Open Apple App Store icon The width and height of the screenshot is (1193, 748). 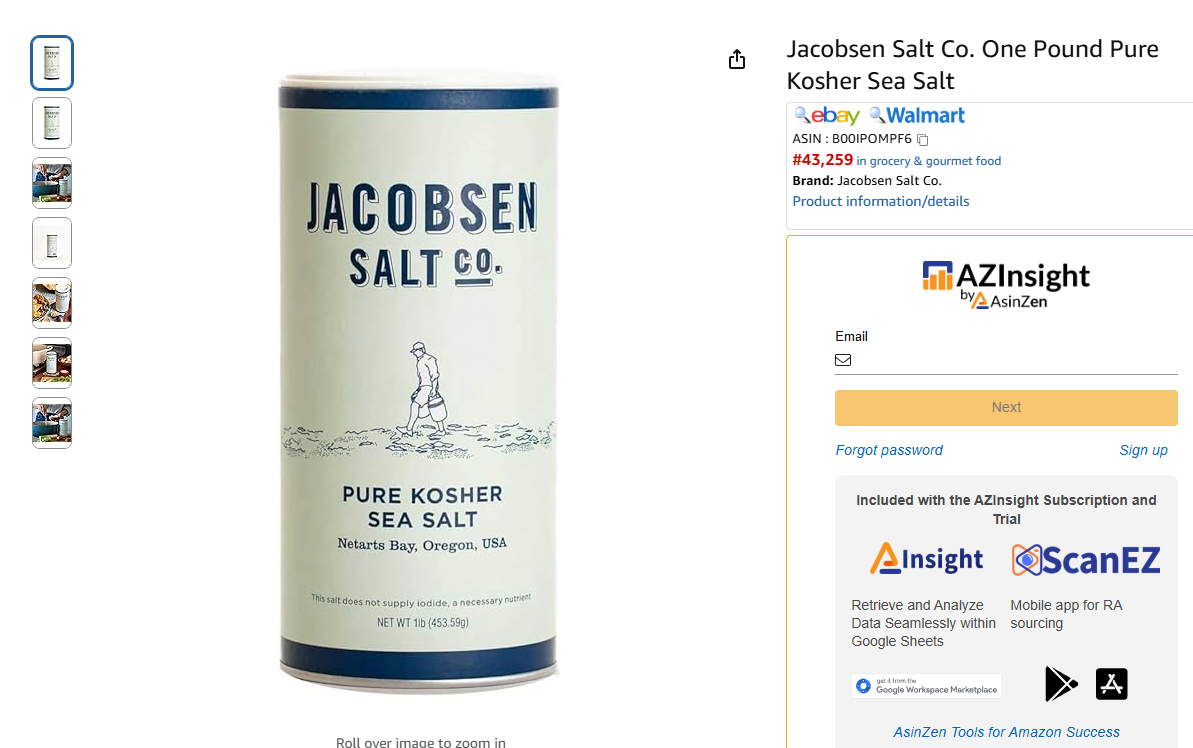pos(1111,683)
